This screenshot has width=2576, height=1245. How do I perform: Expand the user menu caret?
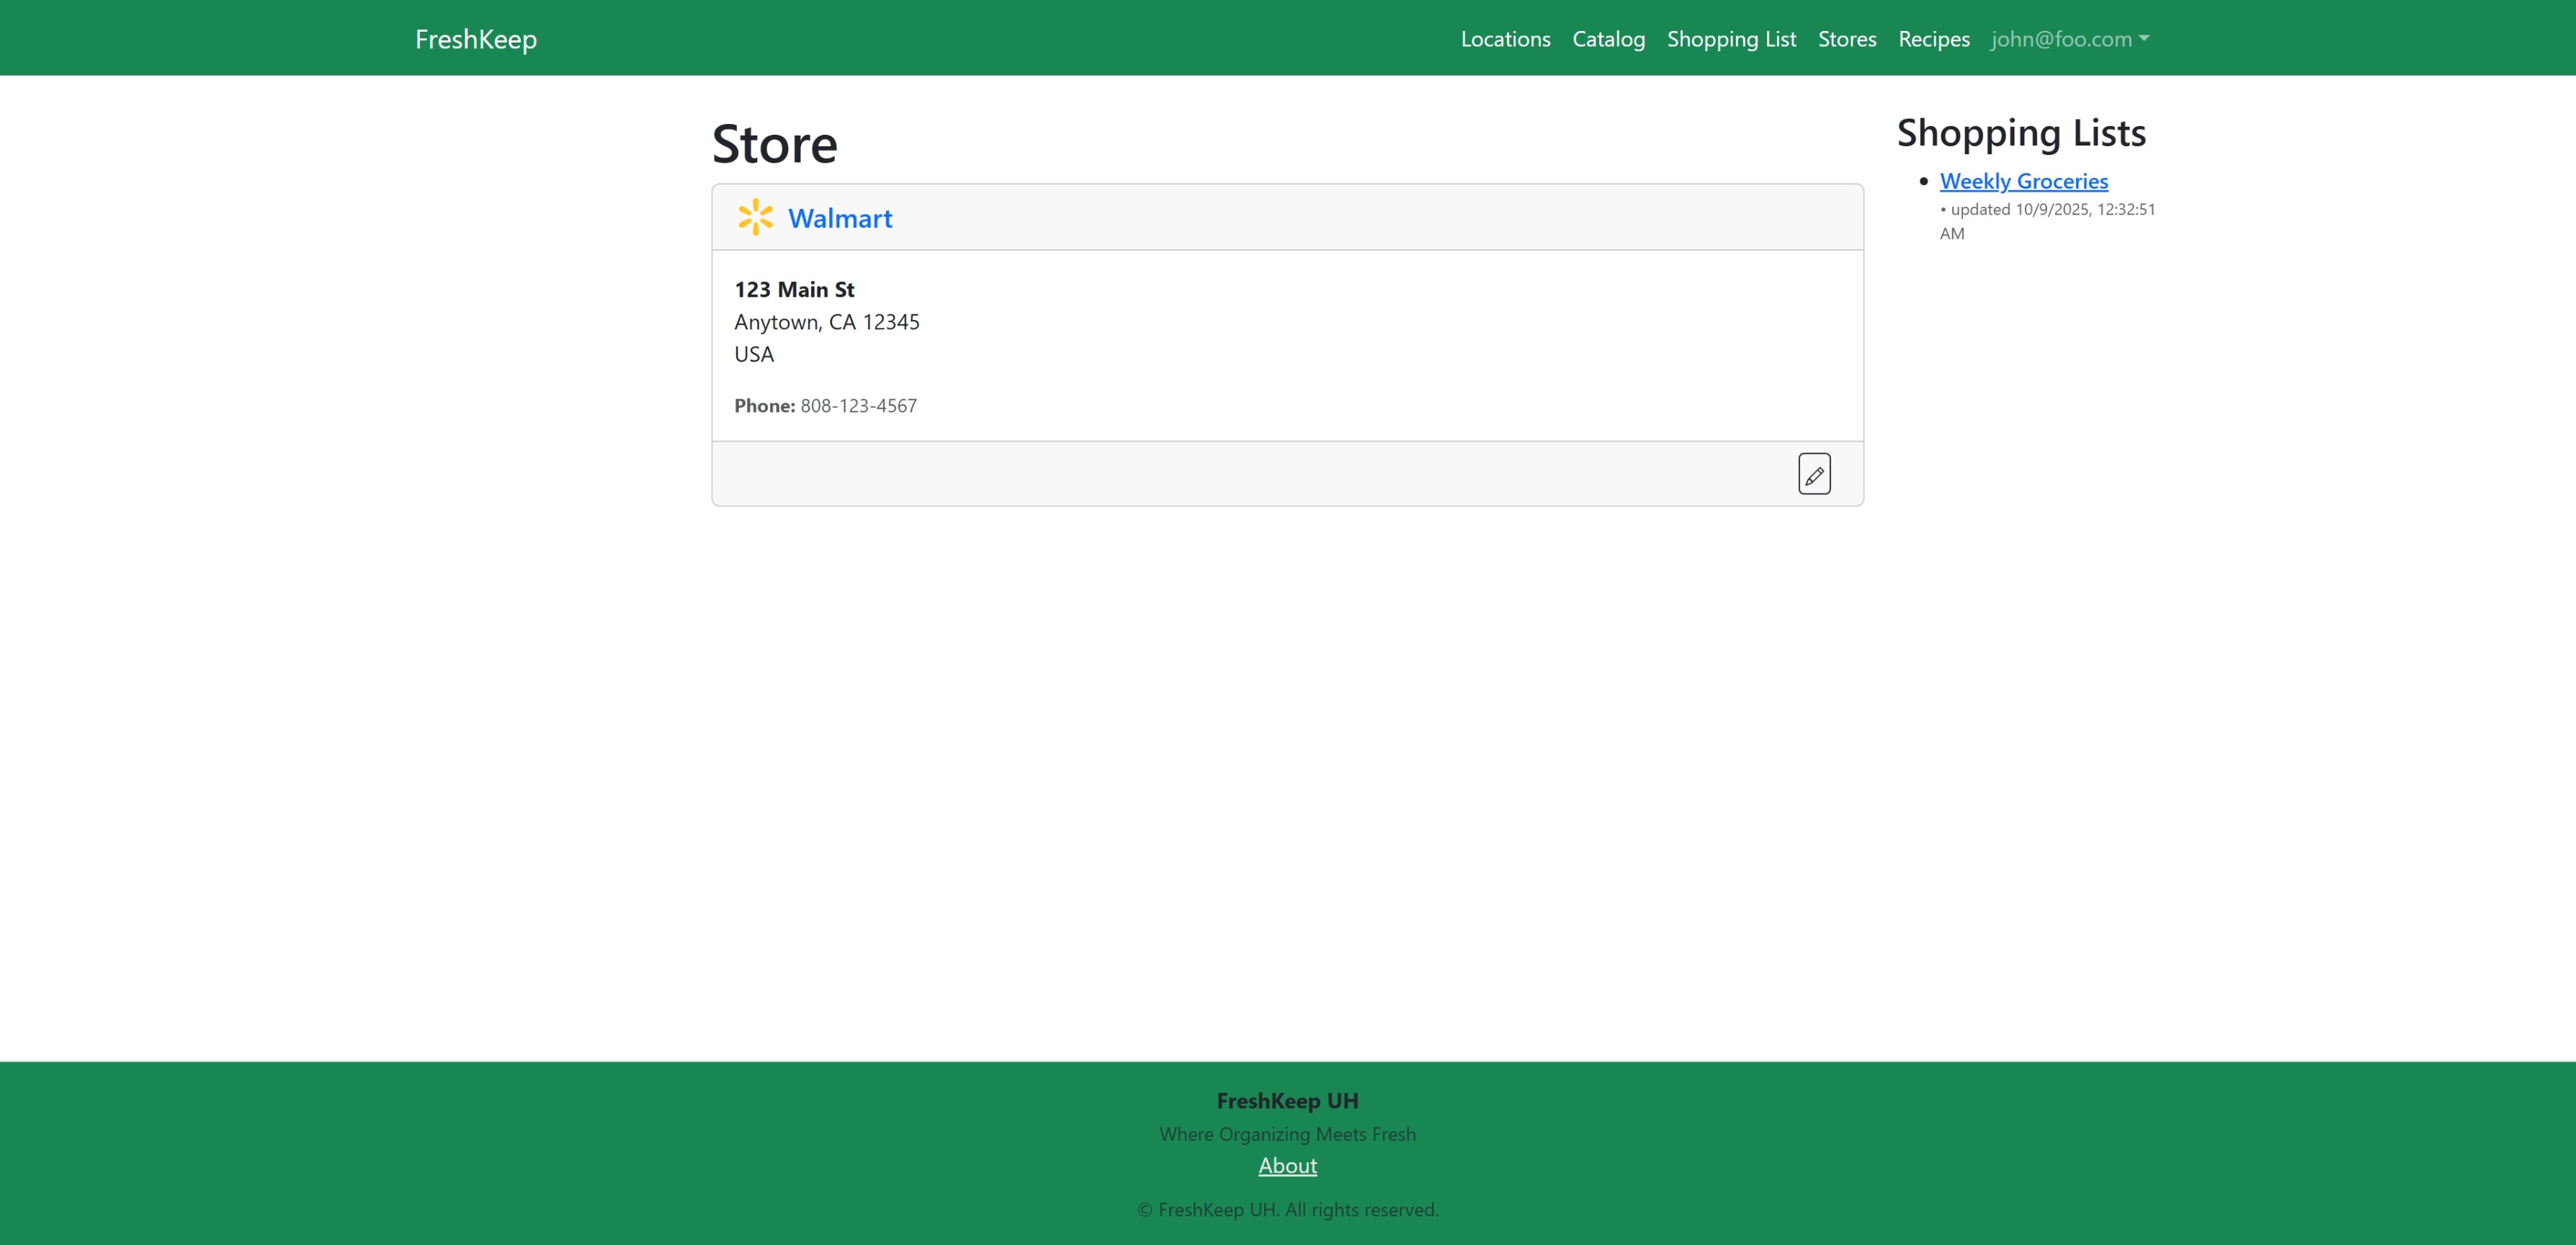coord(2144,40)
